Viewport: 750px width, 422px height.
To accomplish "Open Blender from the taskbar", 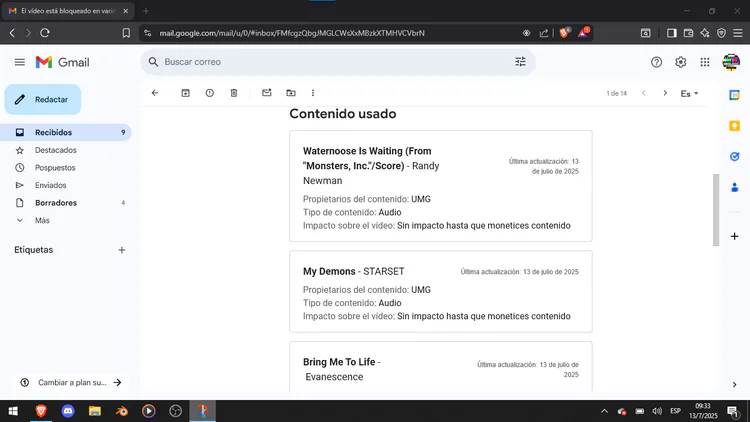I will [122, 411].
